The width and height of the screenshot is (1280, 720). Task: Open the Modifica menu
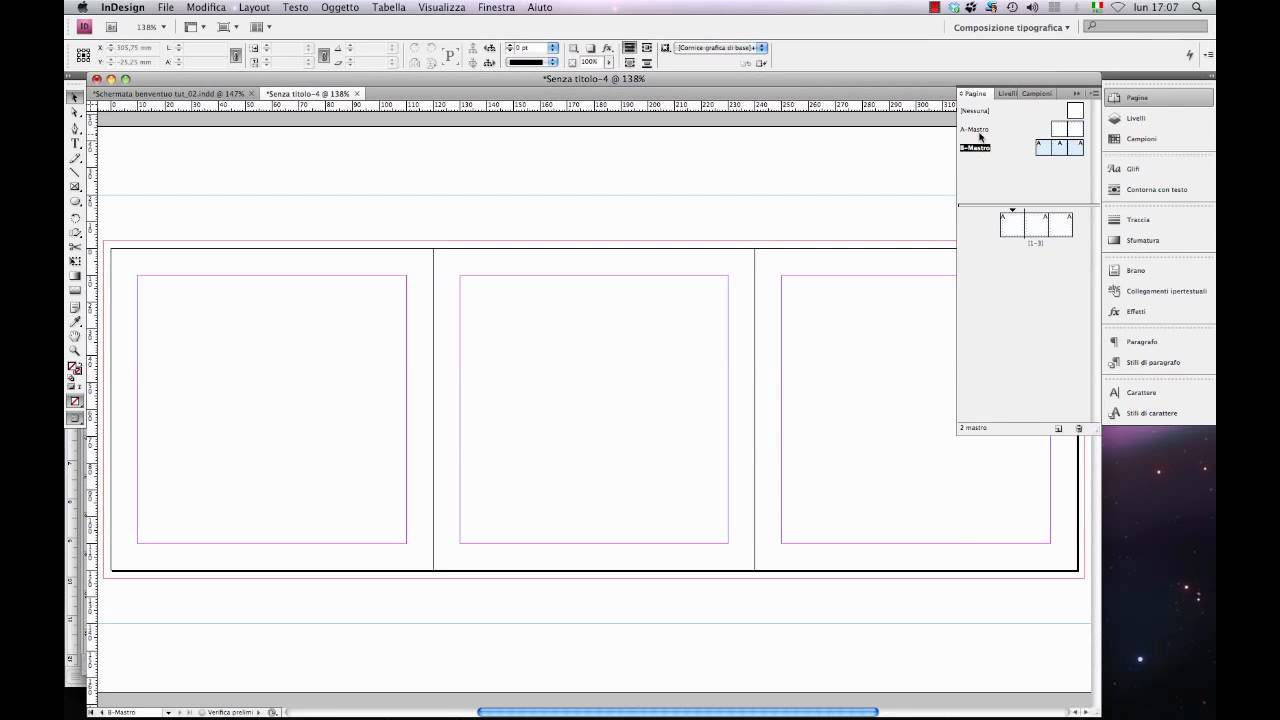[x=206, y=7]
